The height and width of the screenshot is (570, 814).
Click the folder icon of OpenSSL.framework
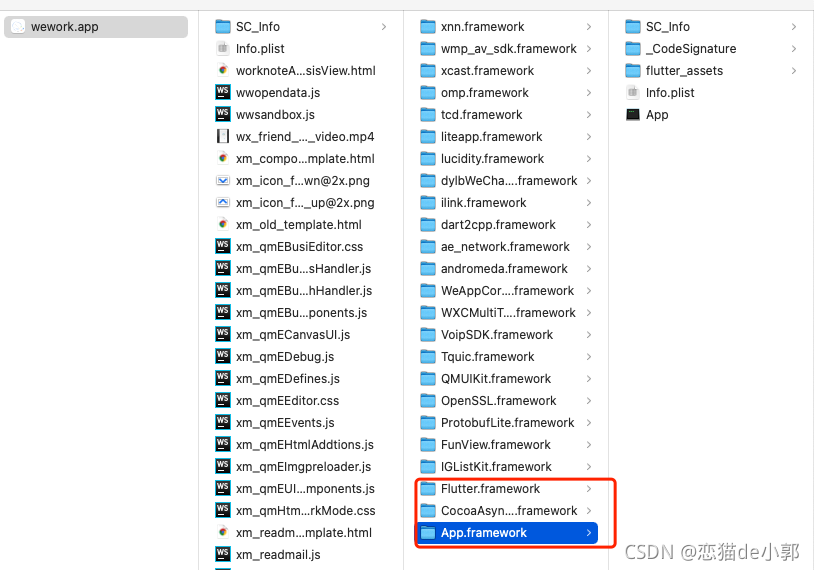click(428, 401)
